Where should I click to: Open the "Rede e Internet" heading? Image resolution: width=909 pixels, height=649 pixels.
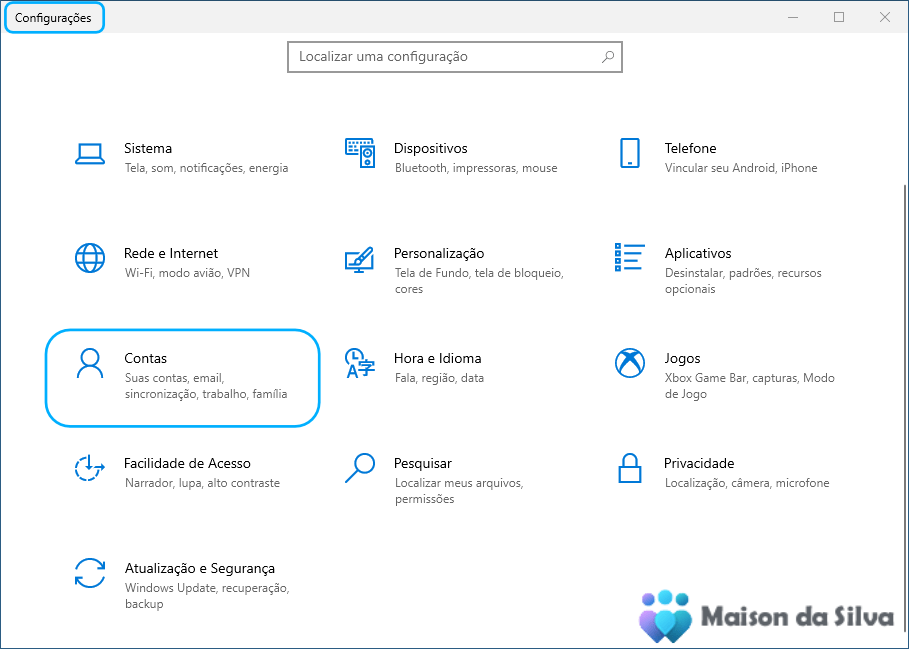[171, 253]
